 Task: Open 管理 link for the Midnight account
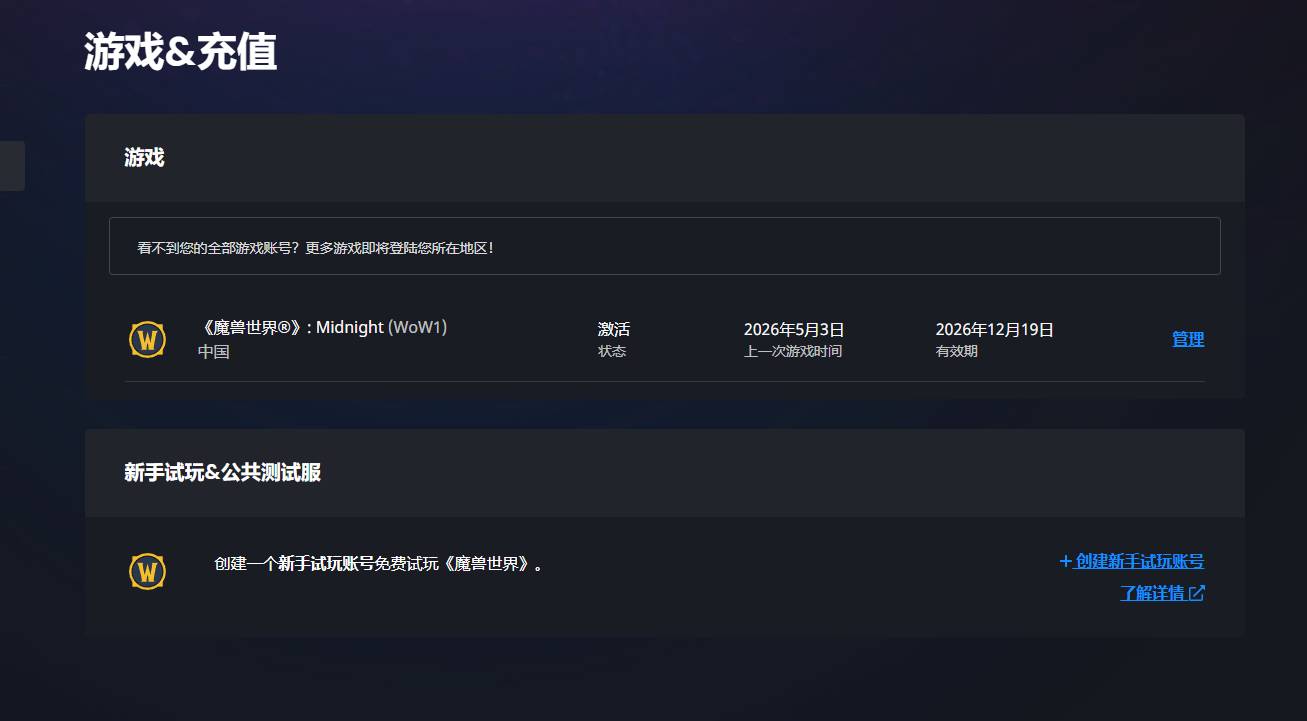(x=1188, y=339)
